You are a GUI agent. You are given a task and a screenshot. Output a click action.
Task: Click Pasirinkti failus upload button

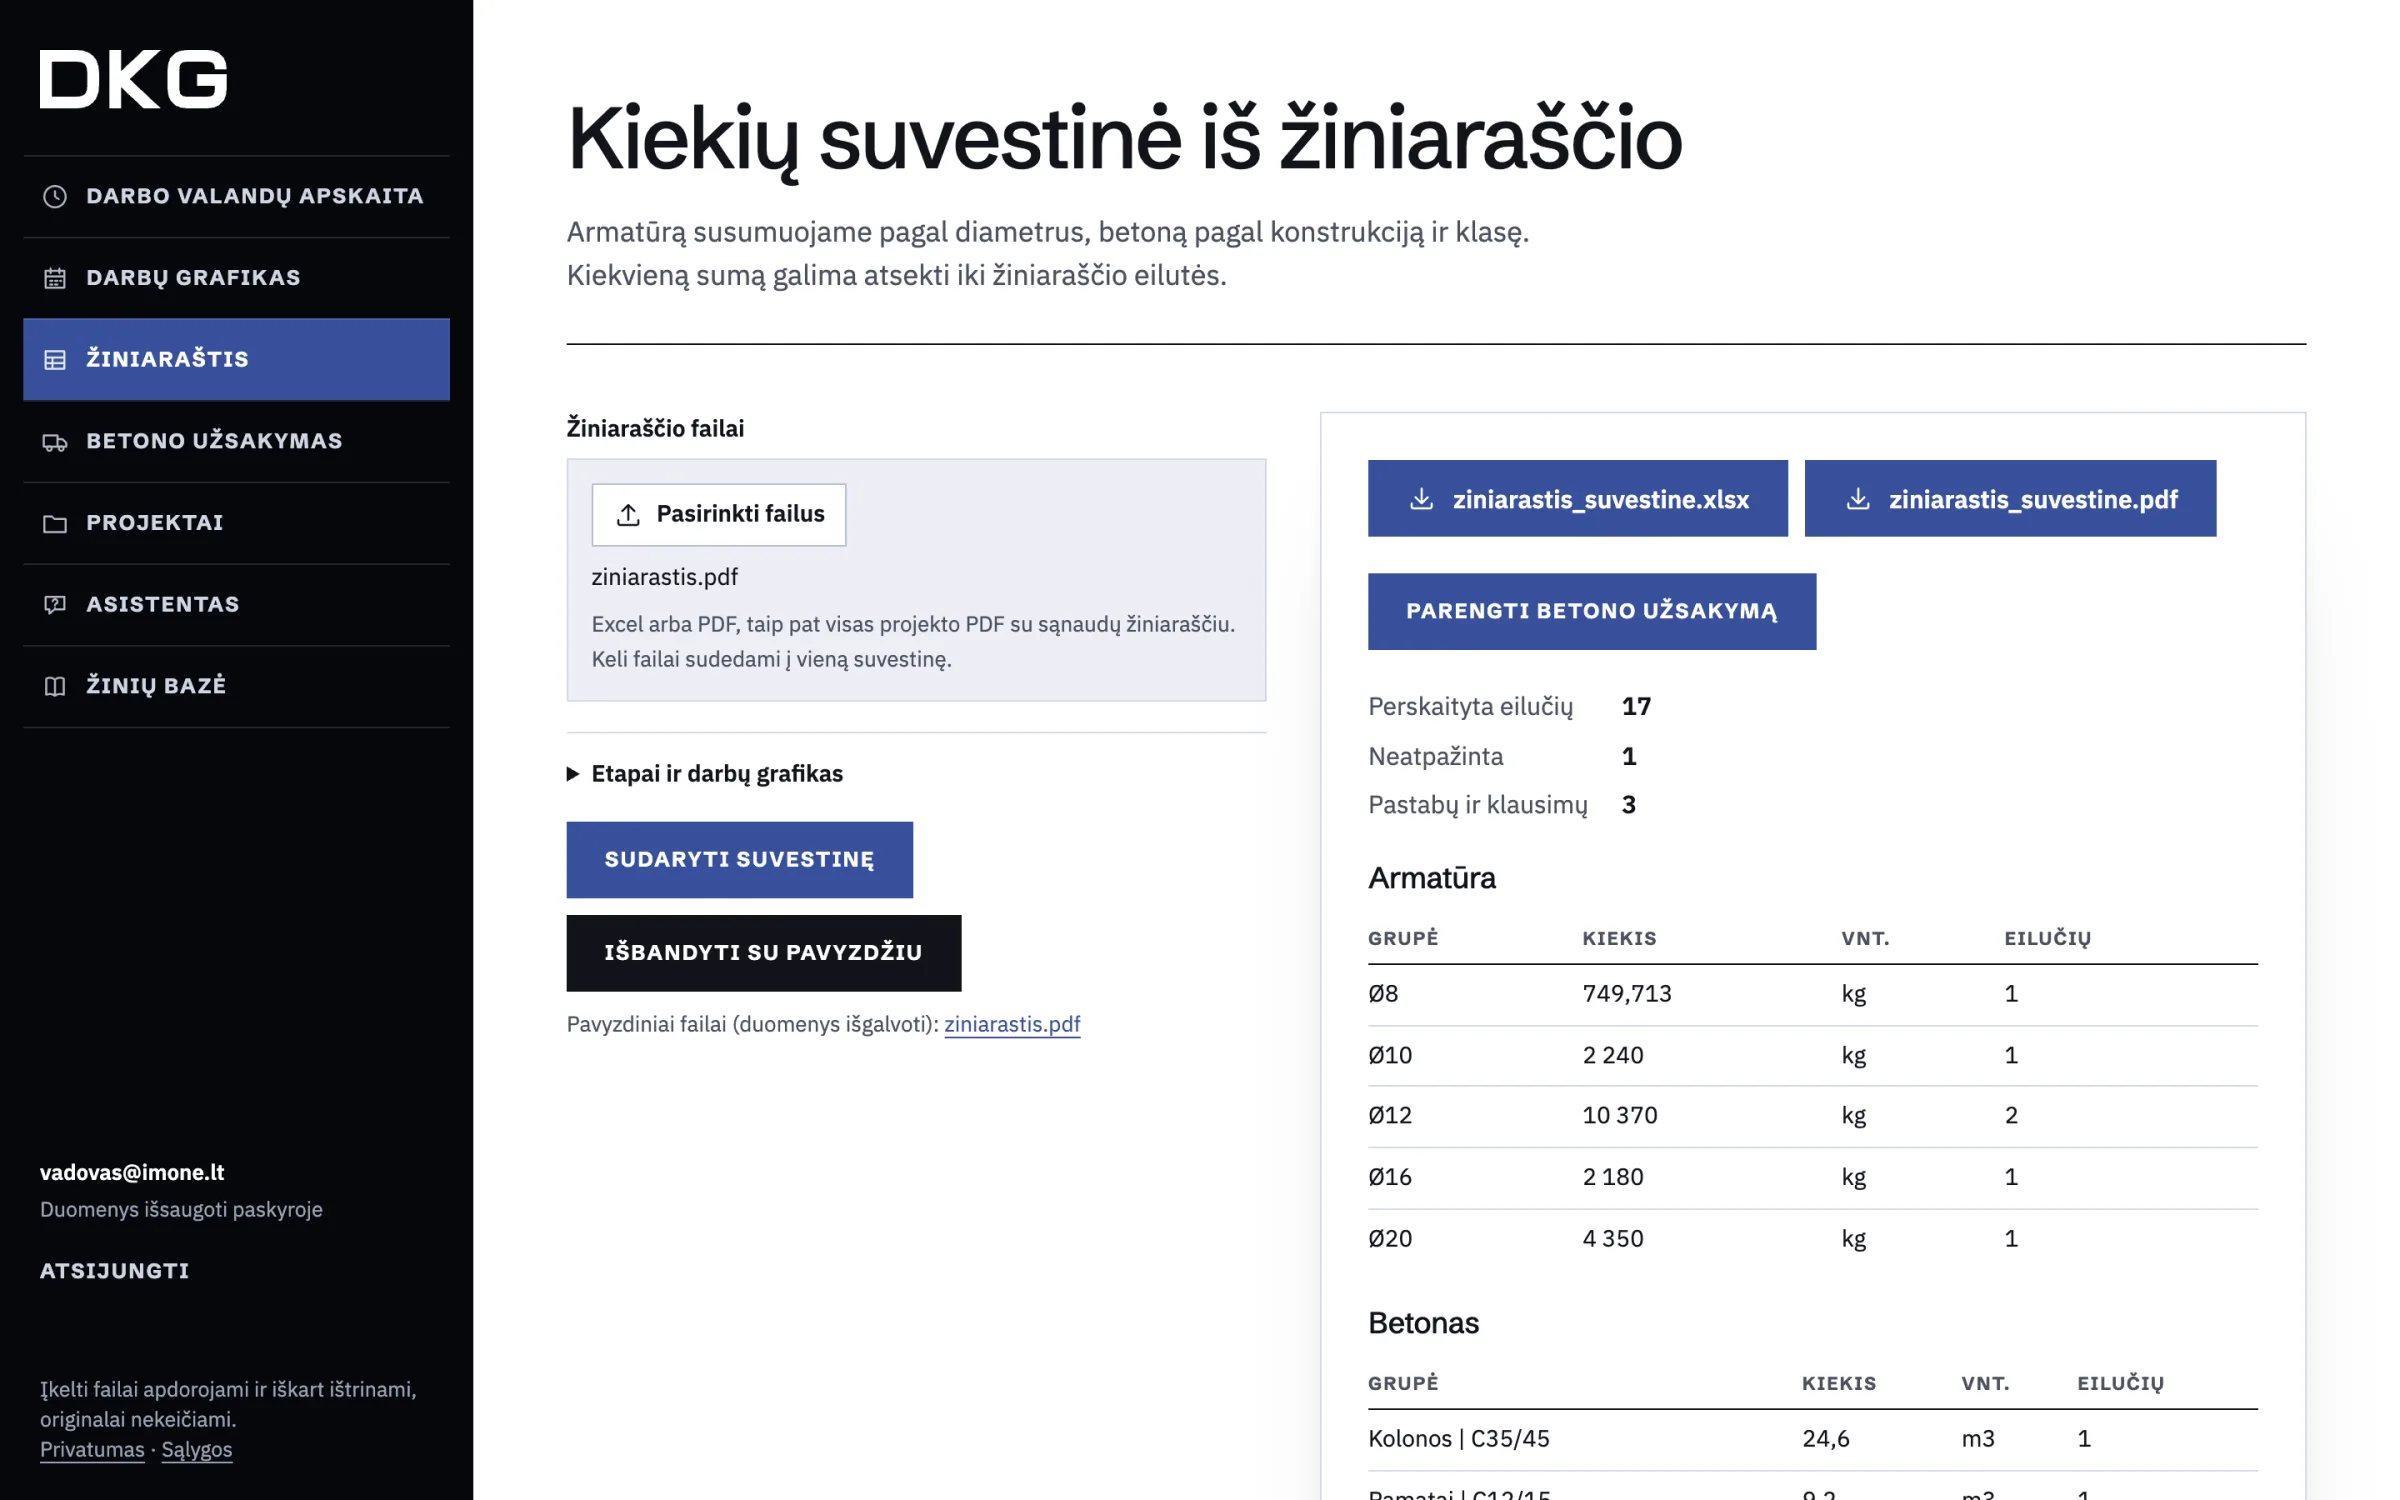[718, 515]
